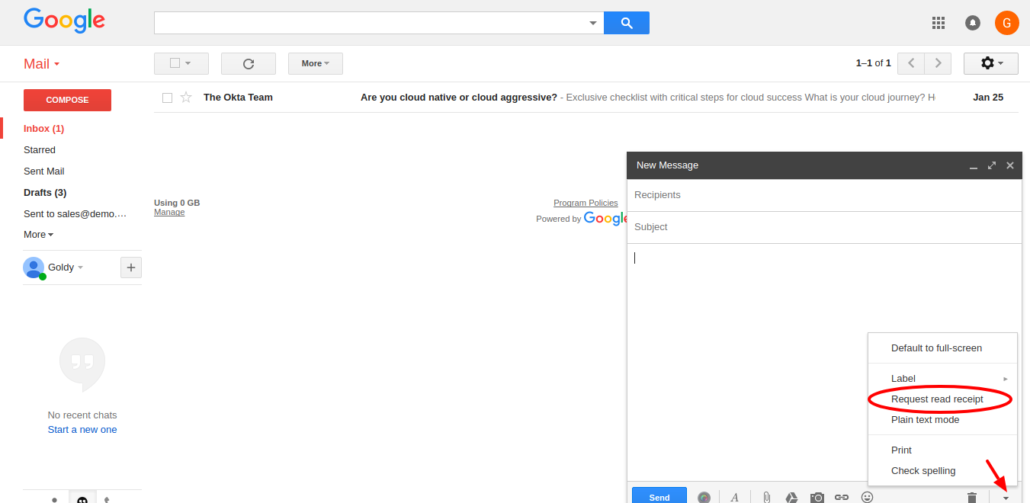Screen dimensions: 1030x503
Task: Open the Sent to sales@demo label
Action: (x=75, y=213)
